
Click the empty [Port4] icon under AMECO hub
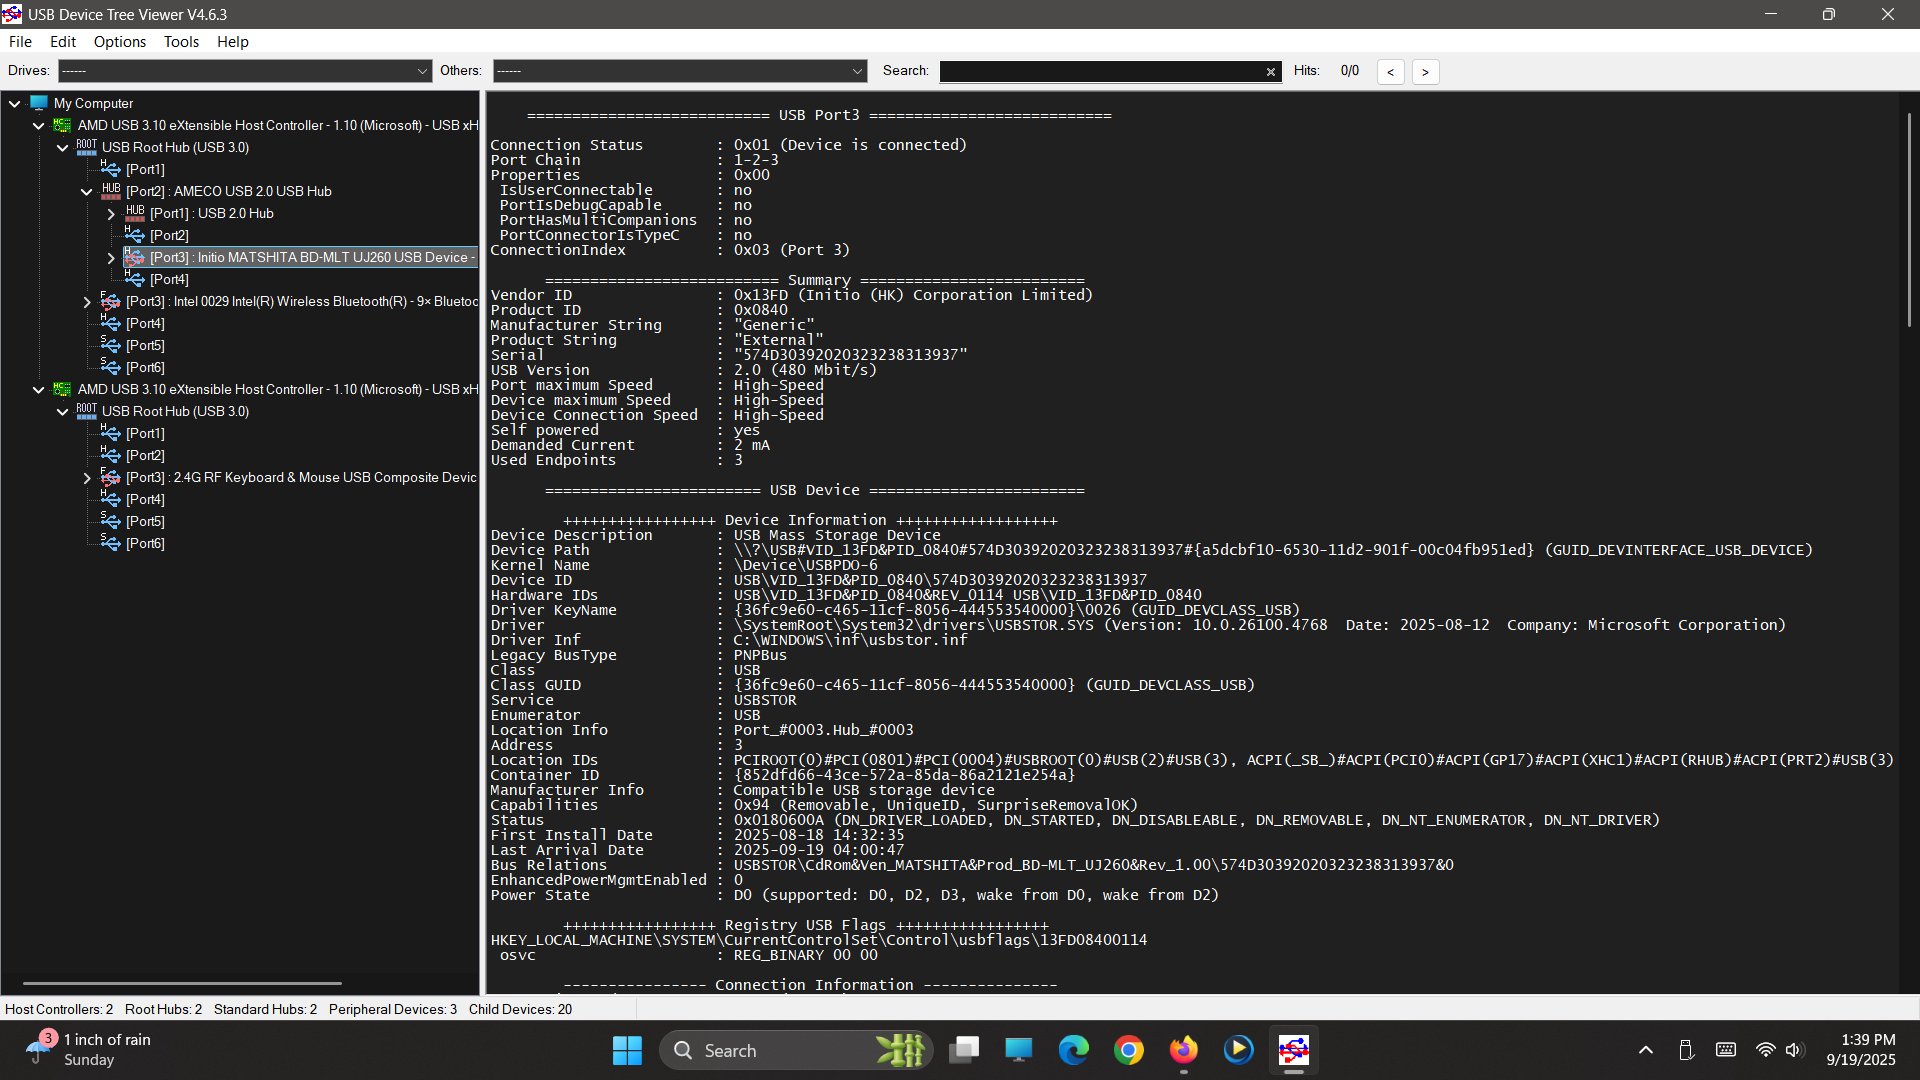(135, 279)
